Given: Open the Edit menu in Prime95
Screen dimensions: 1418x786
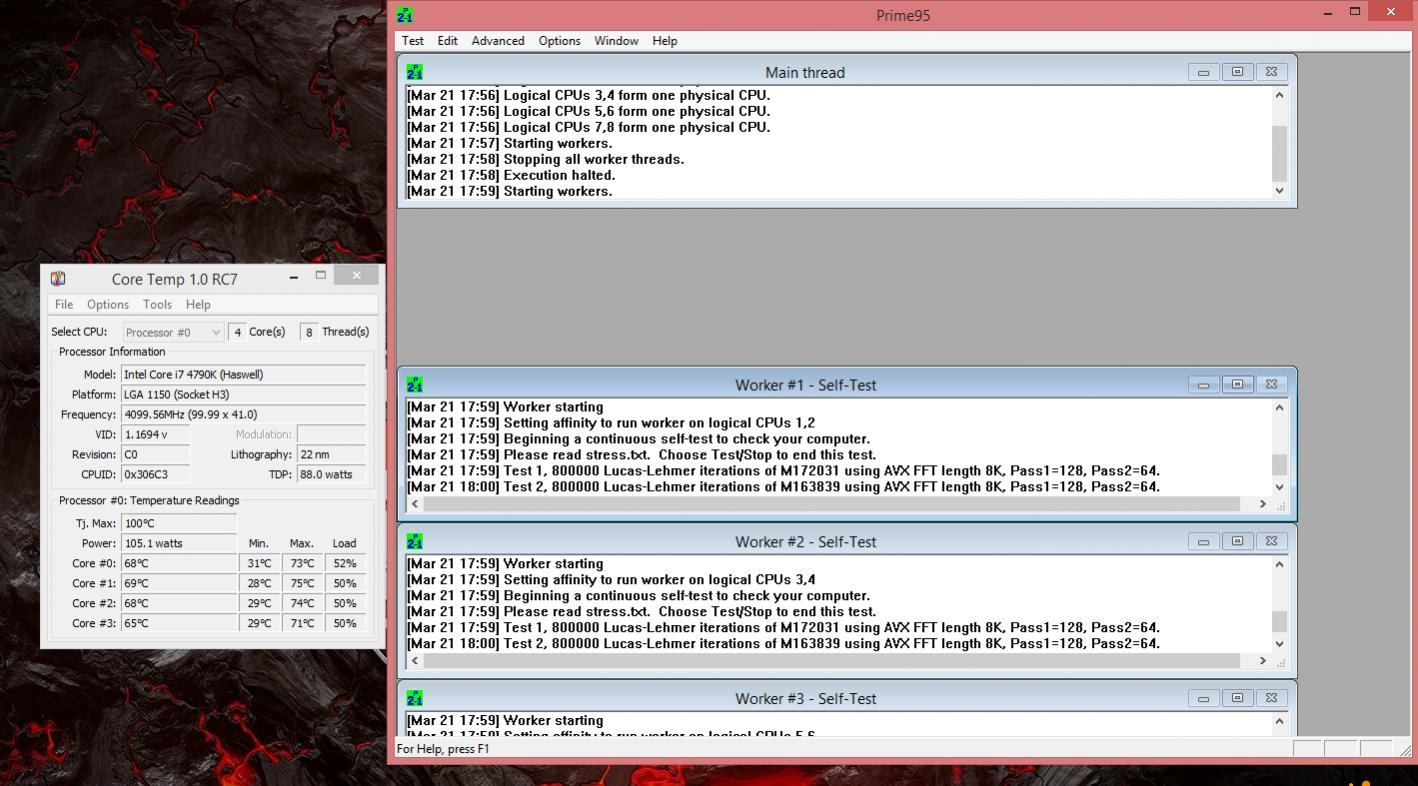Looking at the screenshot, I should pyautogui.click(x=447, y=41).
